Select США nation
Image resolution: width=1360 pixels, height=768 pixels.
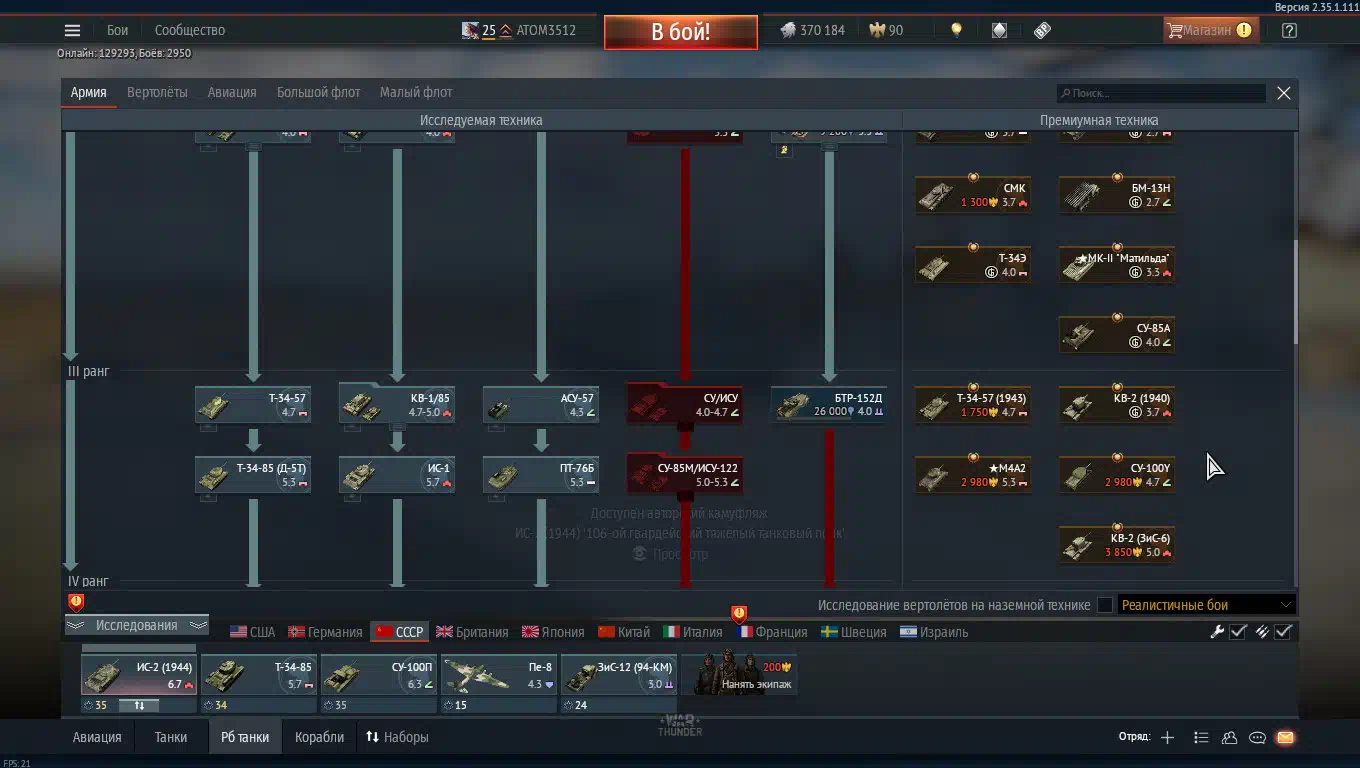[x=252, y=632]
